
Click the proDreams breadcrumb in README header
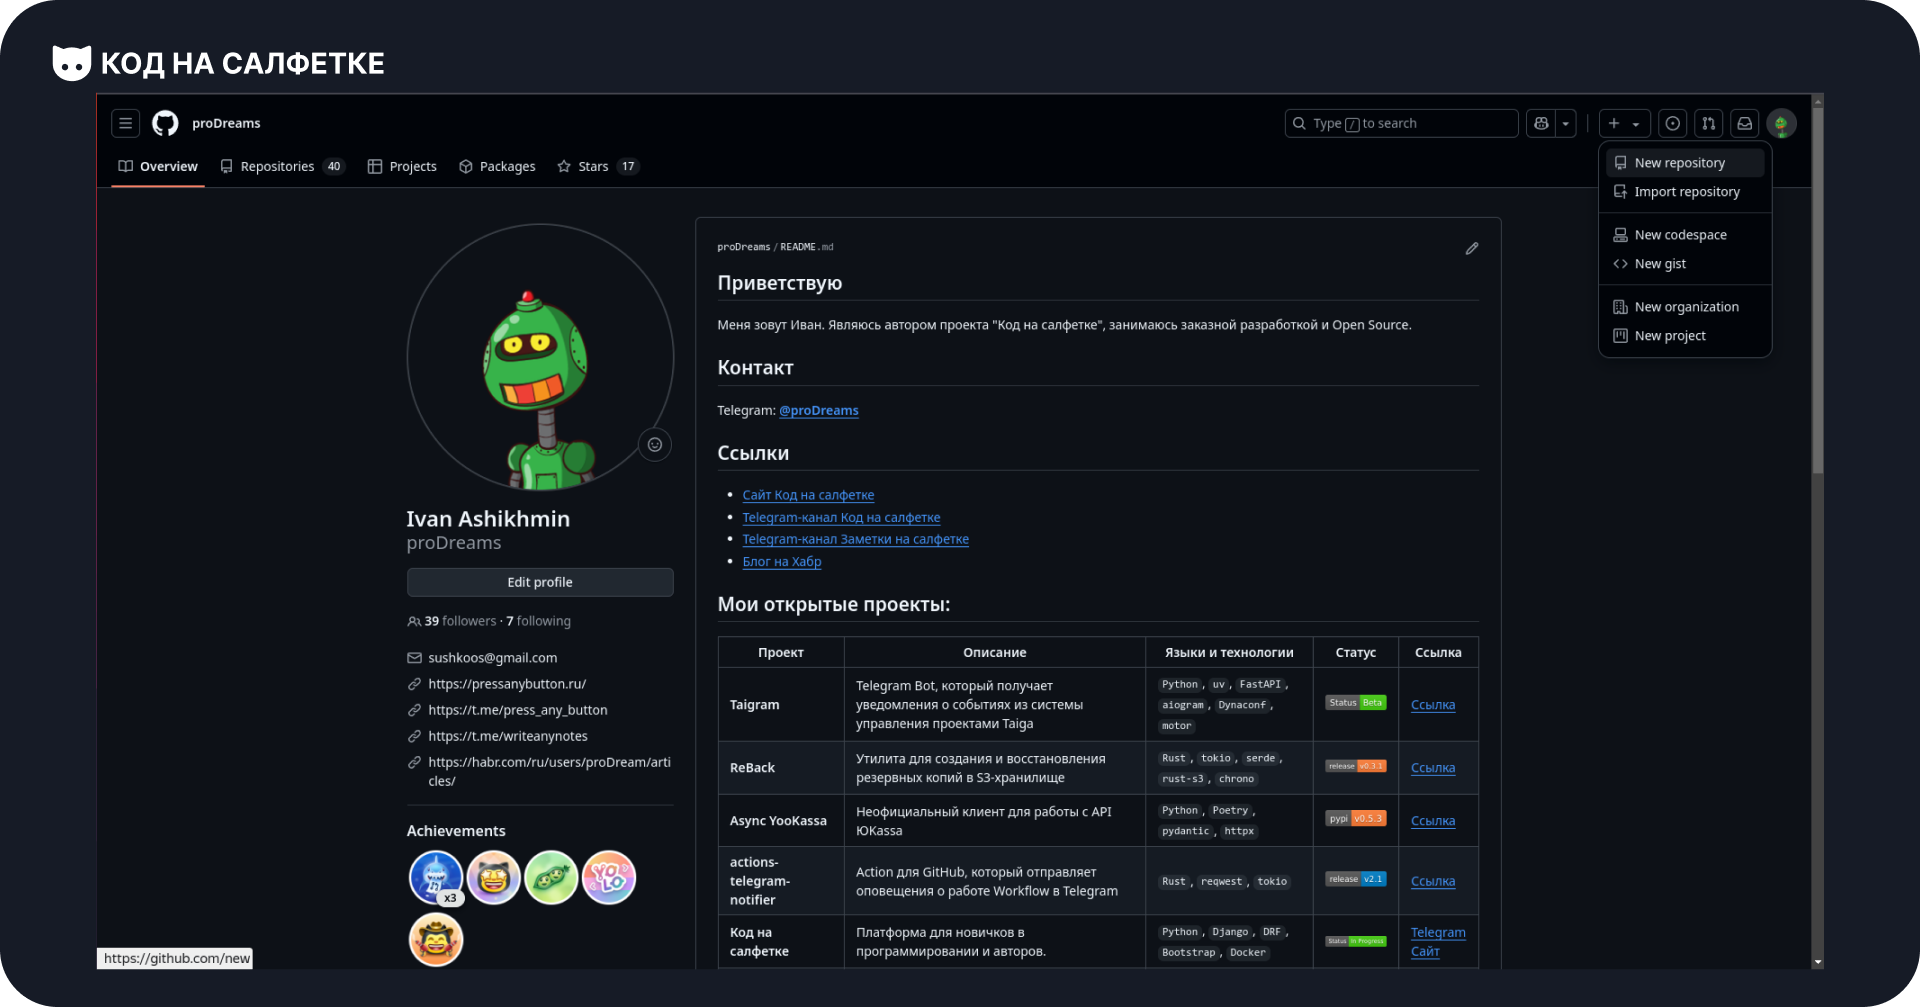pos(744,247)
